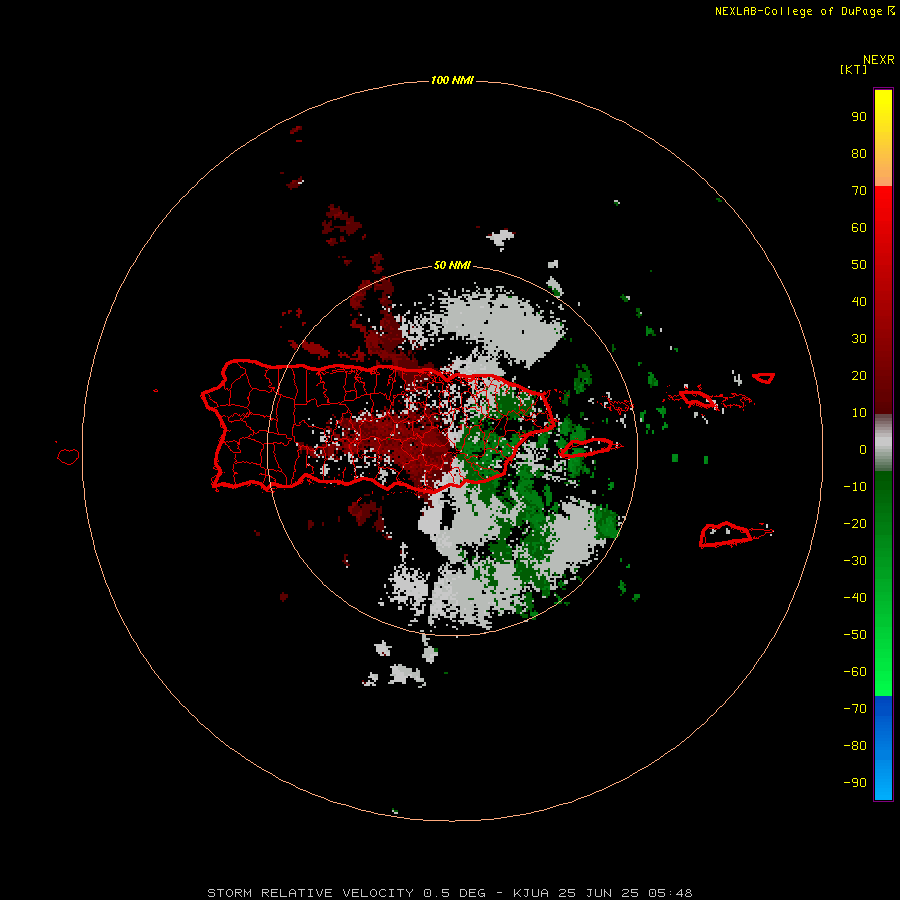Click the NEXR label above the scale
The image size is (900, 900).
click(879, 60)
